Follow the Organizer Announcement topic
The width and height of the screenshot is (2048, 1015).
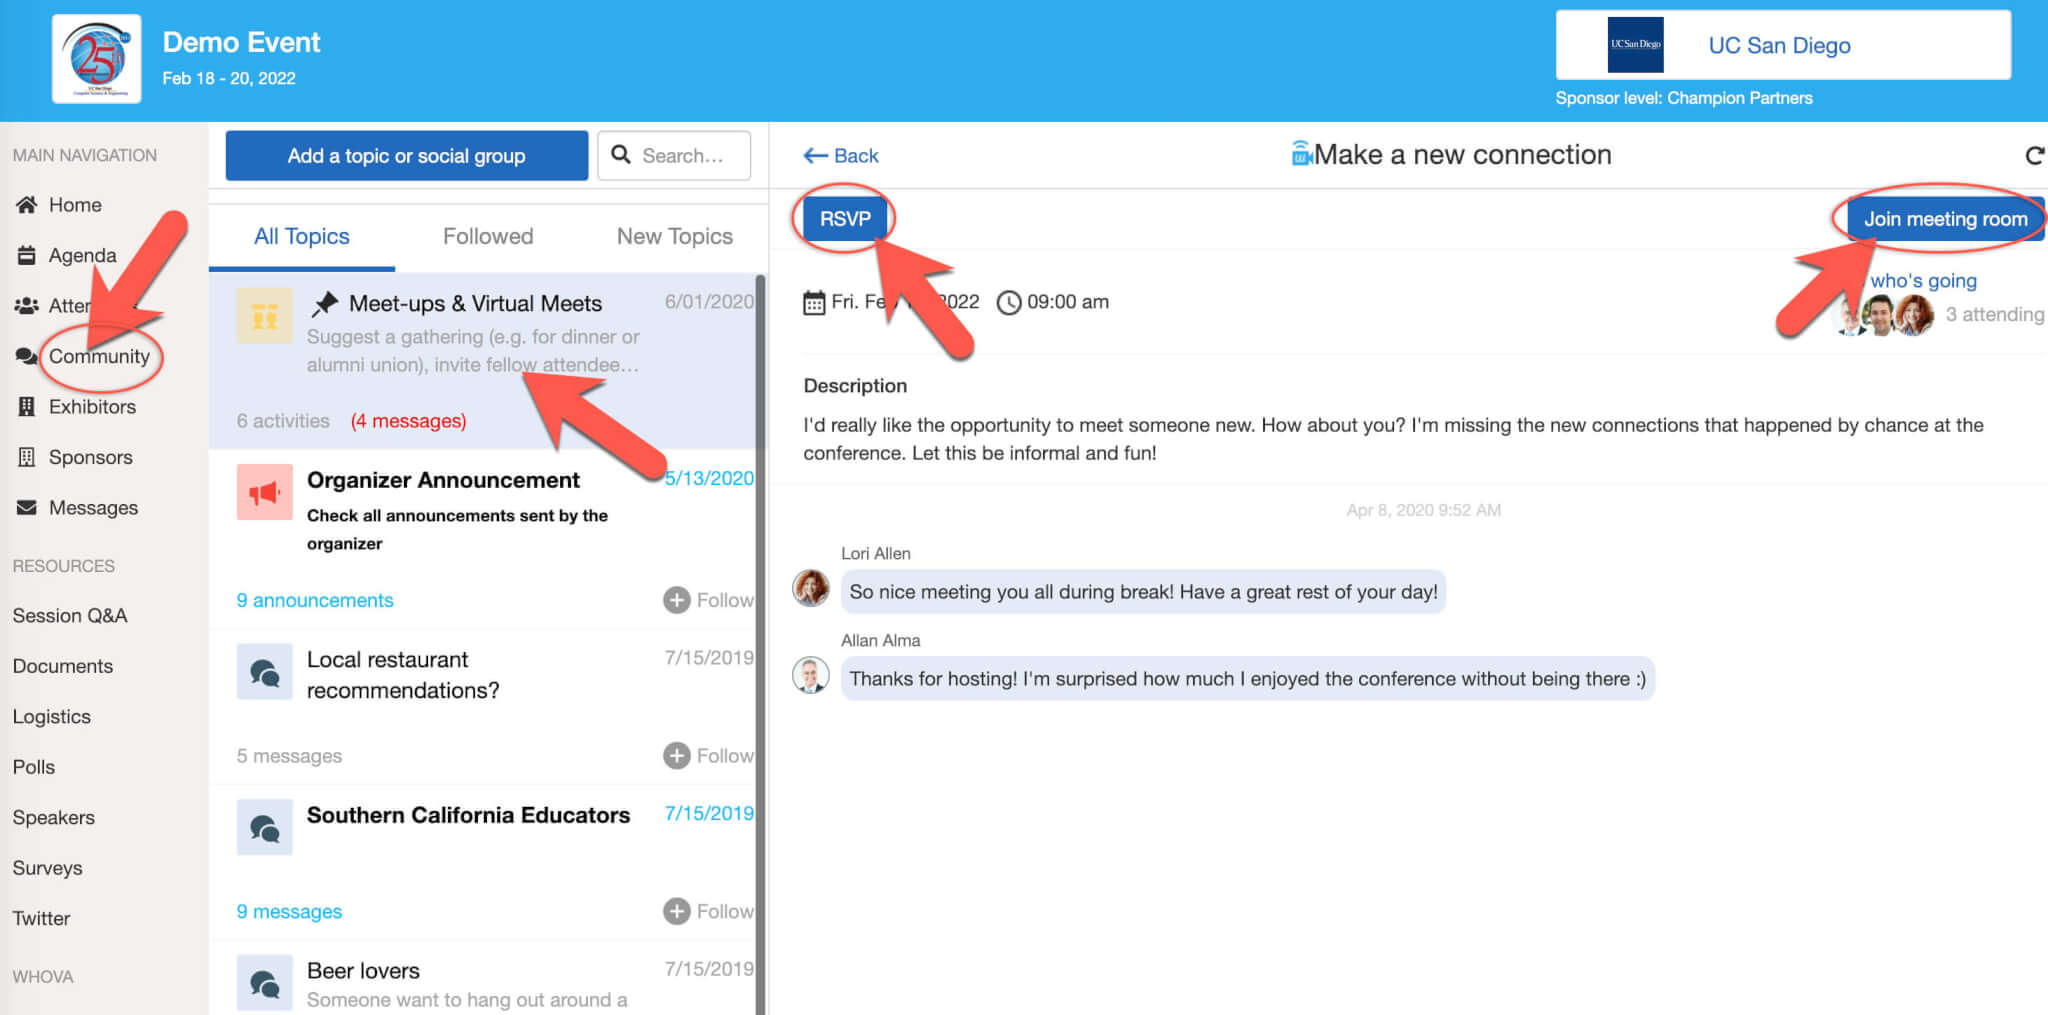coord(708,600)
